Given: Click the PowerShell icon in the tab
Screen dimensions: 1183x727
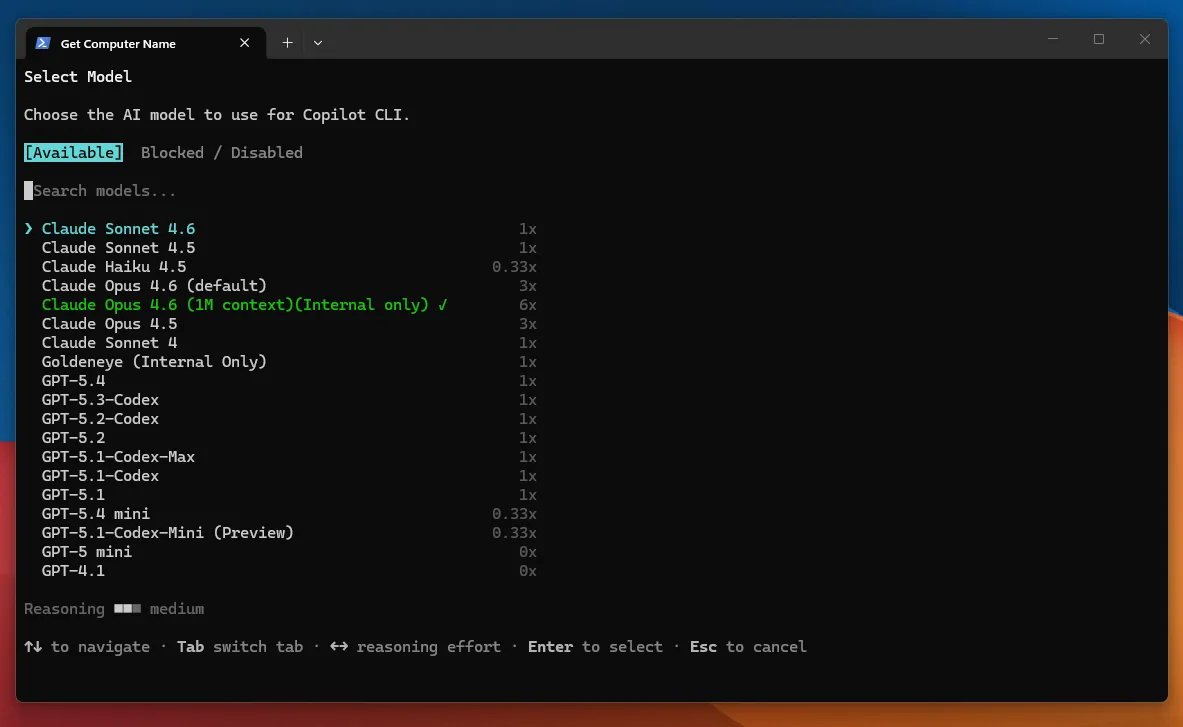Looking at the screenshot, I should pyautogui.click(x=43, y=43).
